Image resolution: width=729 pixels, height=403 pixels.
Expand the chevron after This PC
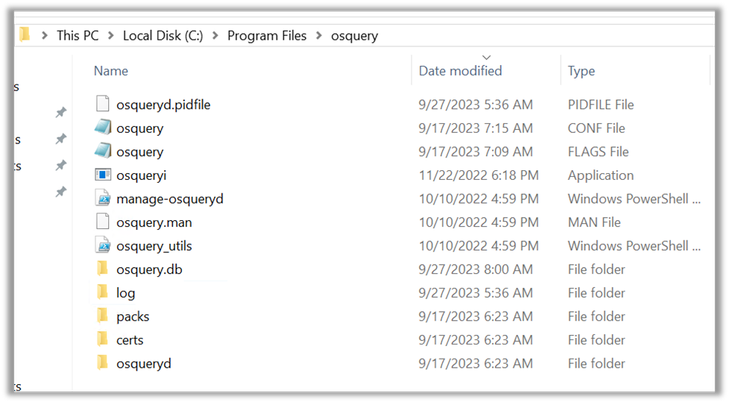(111, 35)
